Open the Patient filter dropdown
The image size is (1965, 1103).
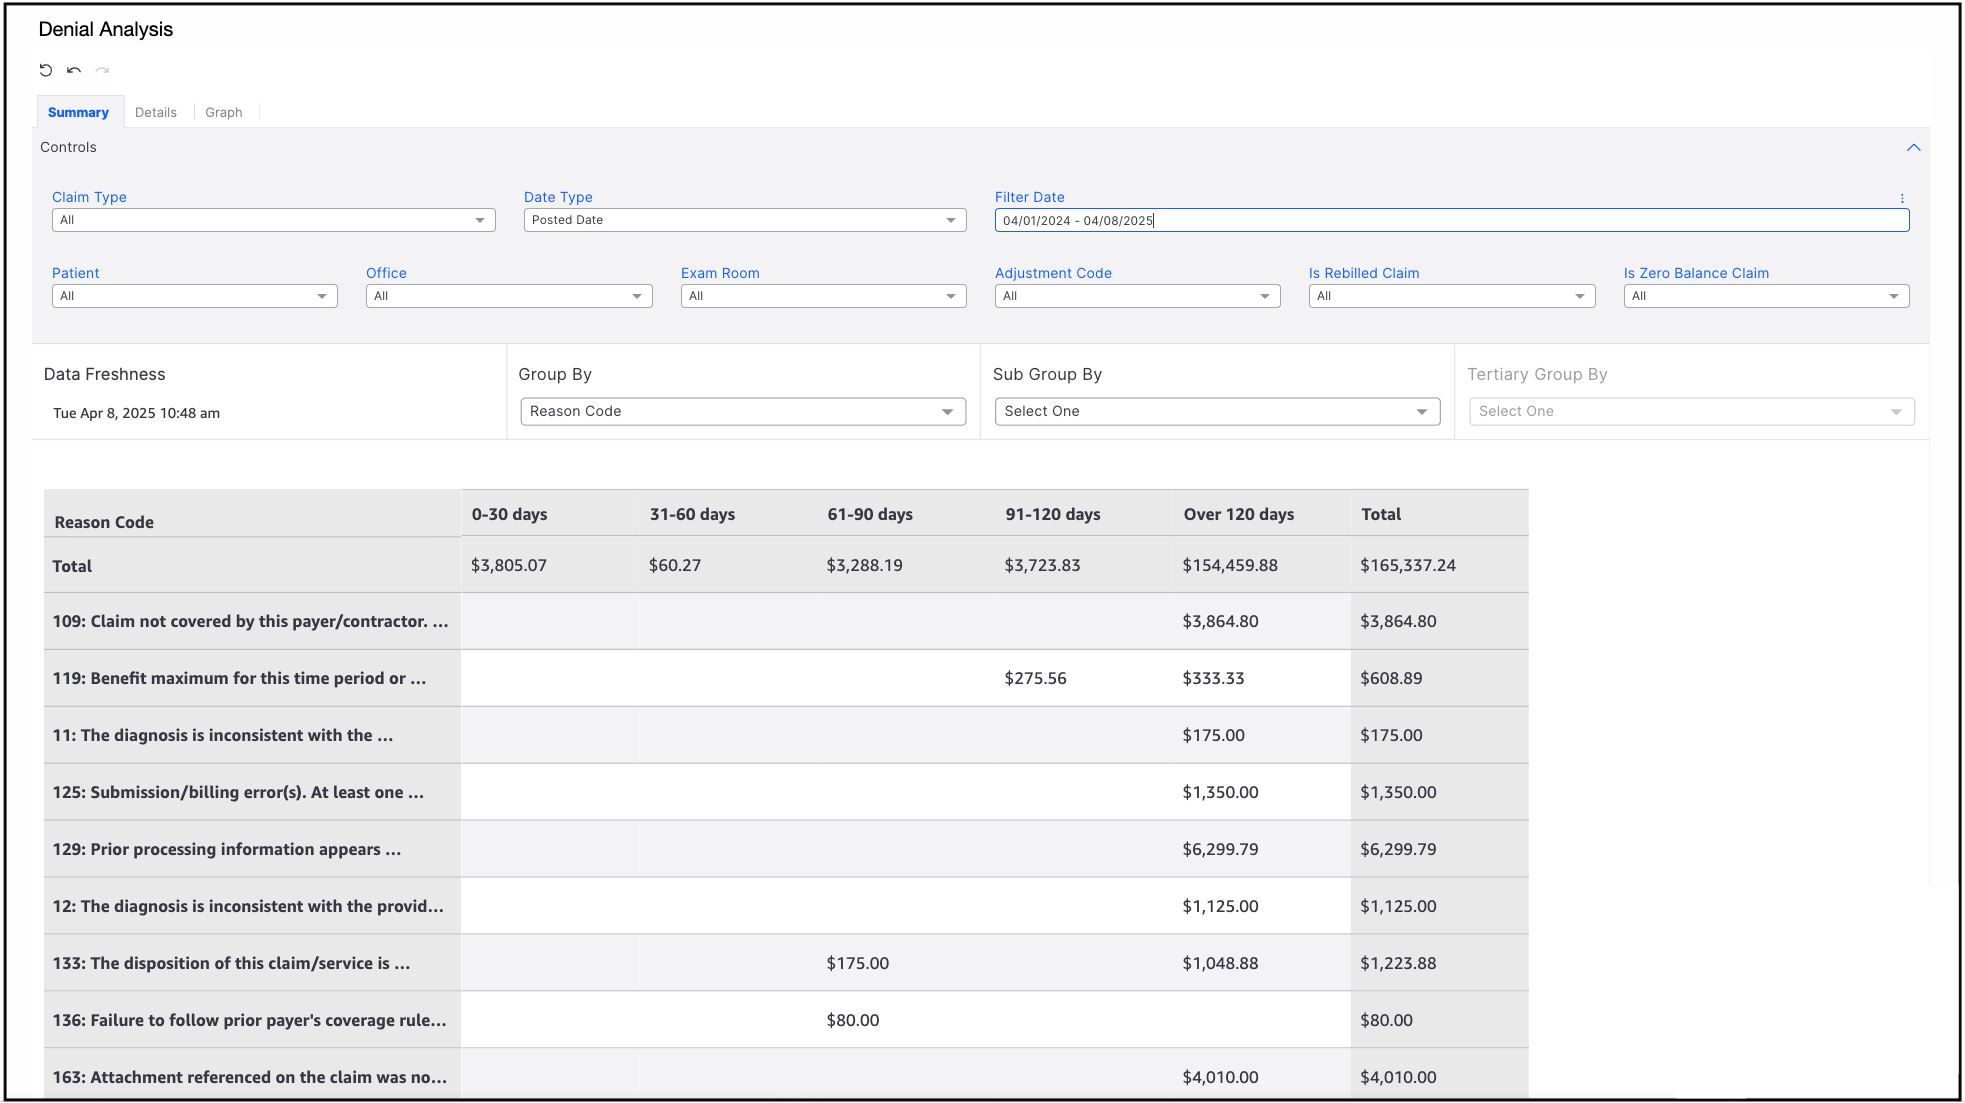(194, 296)
